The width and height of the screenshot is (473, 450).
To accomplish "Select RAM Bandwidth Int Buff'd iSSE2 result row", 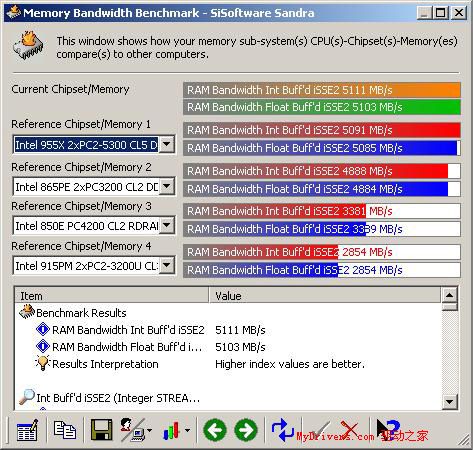I will pos(227,330).
